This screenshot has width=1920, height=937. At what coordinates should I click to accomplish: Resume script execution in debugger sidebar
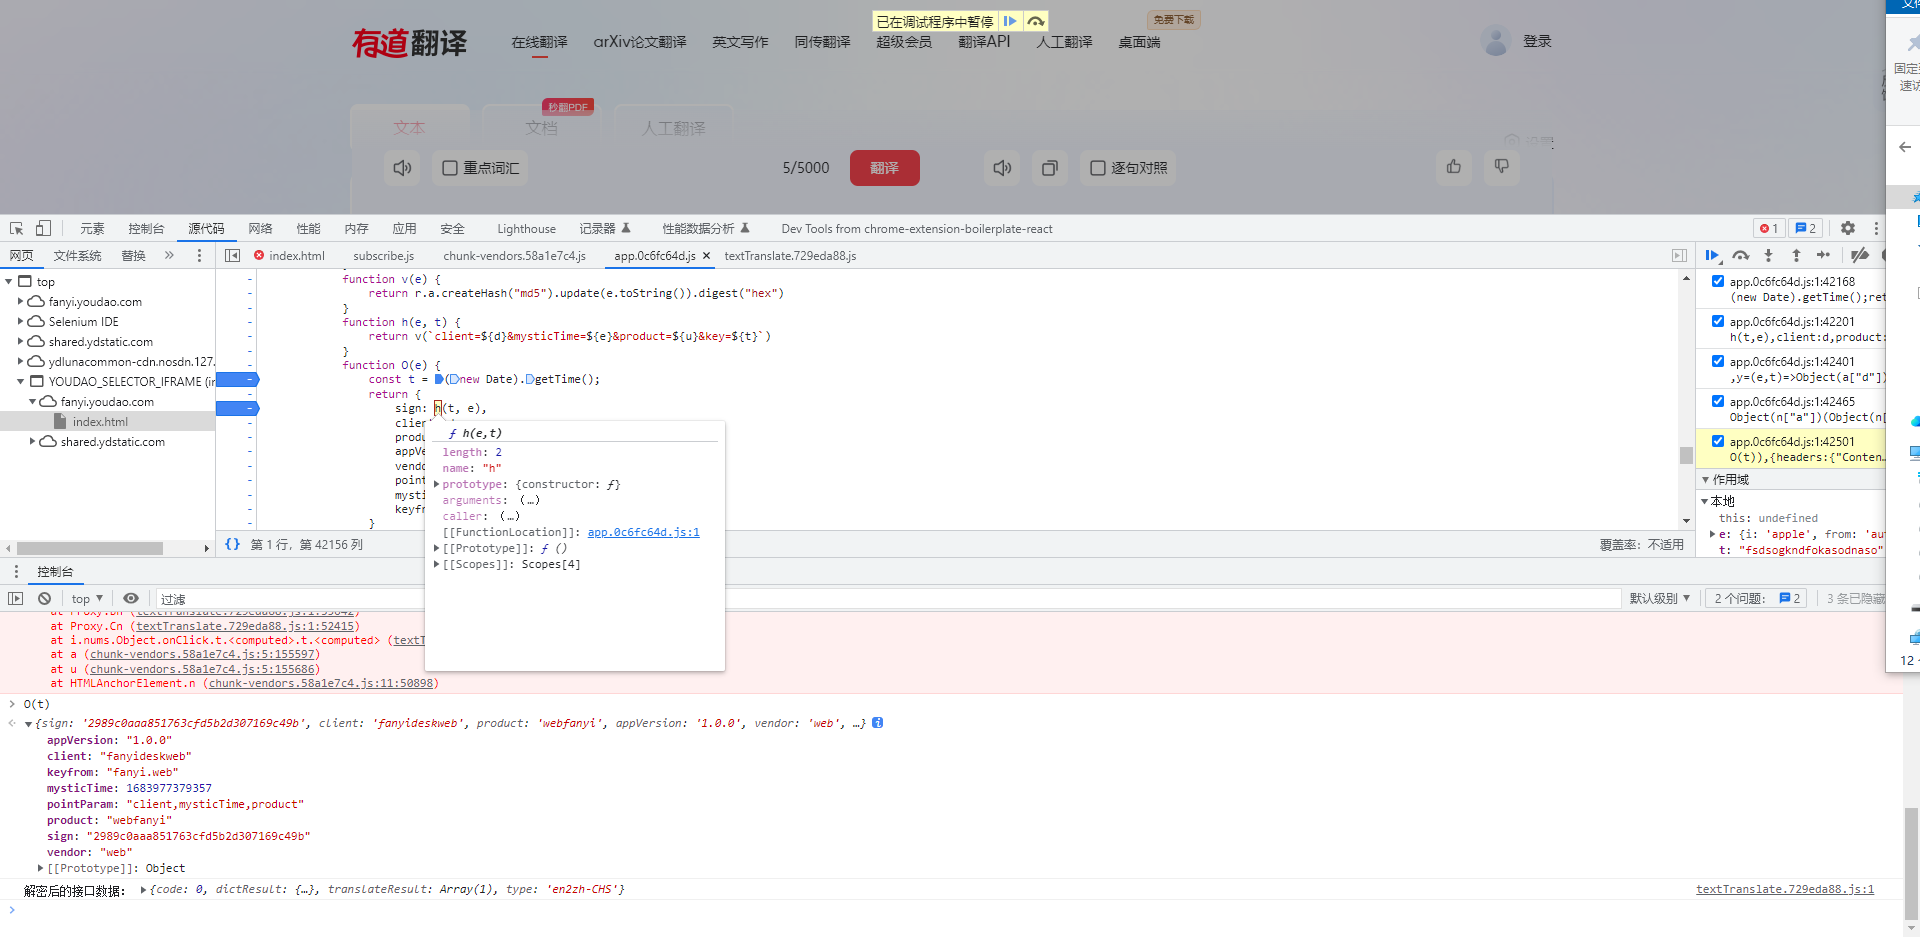[1712, 256]
